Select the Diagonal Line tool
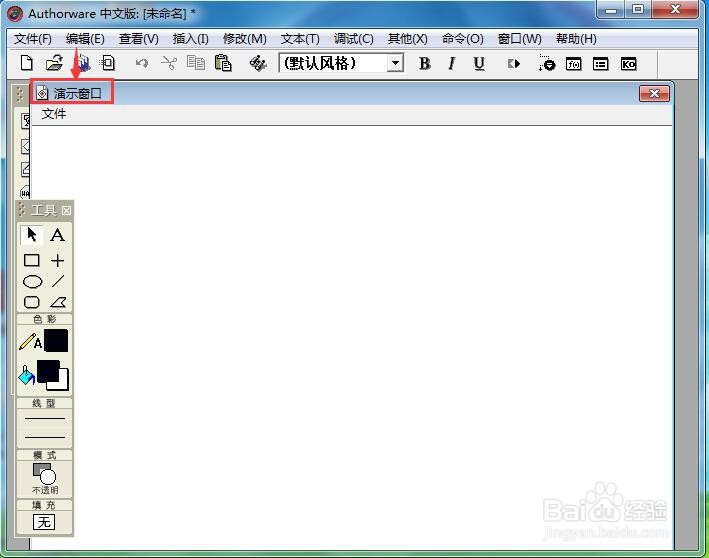The image size is (709, 558). coord(58,281)
